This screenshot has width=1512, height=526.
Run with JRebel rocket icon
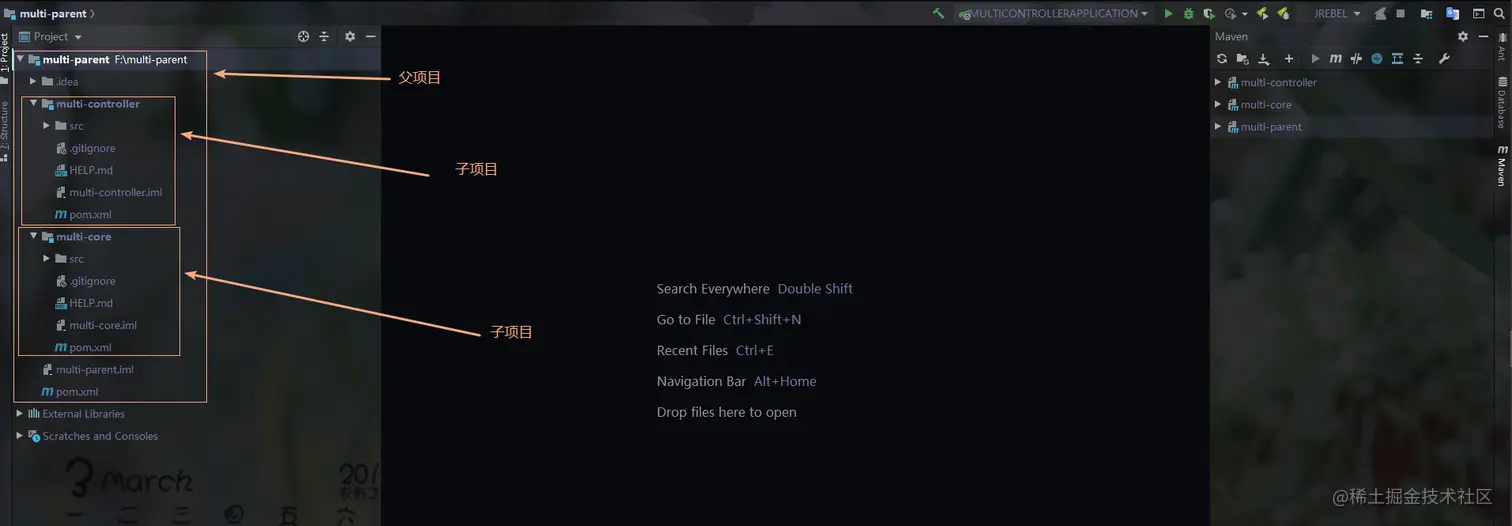(x=1262, y=14)
